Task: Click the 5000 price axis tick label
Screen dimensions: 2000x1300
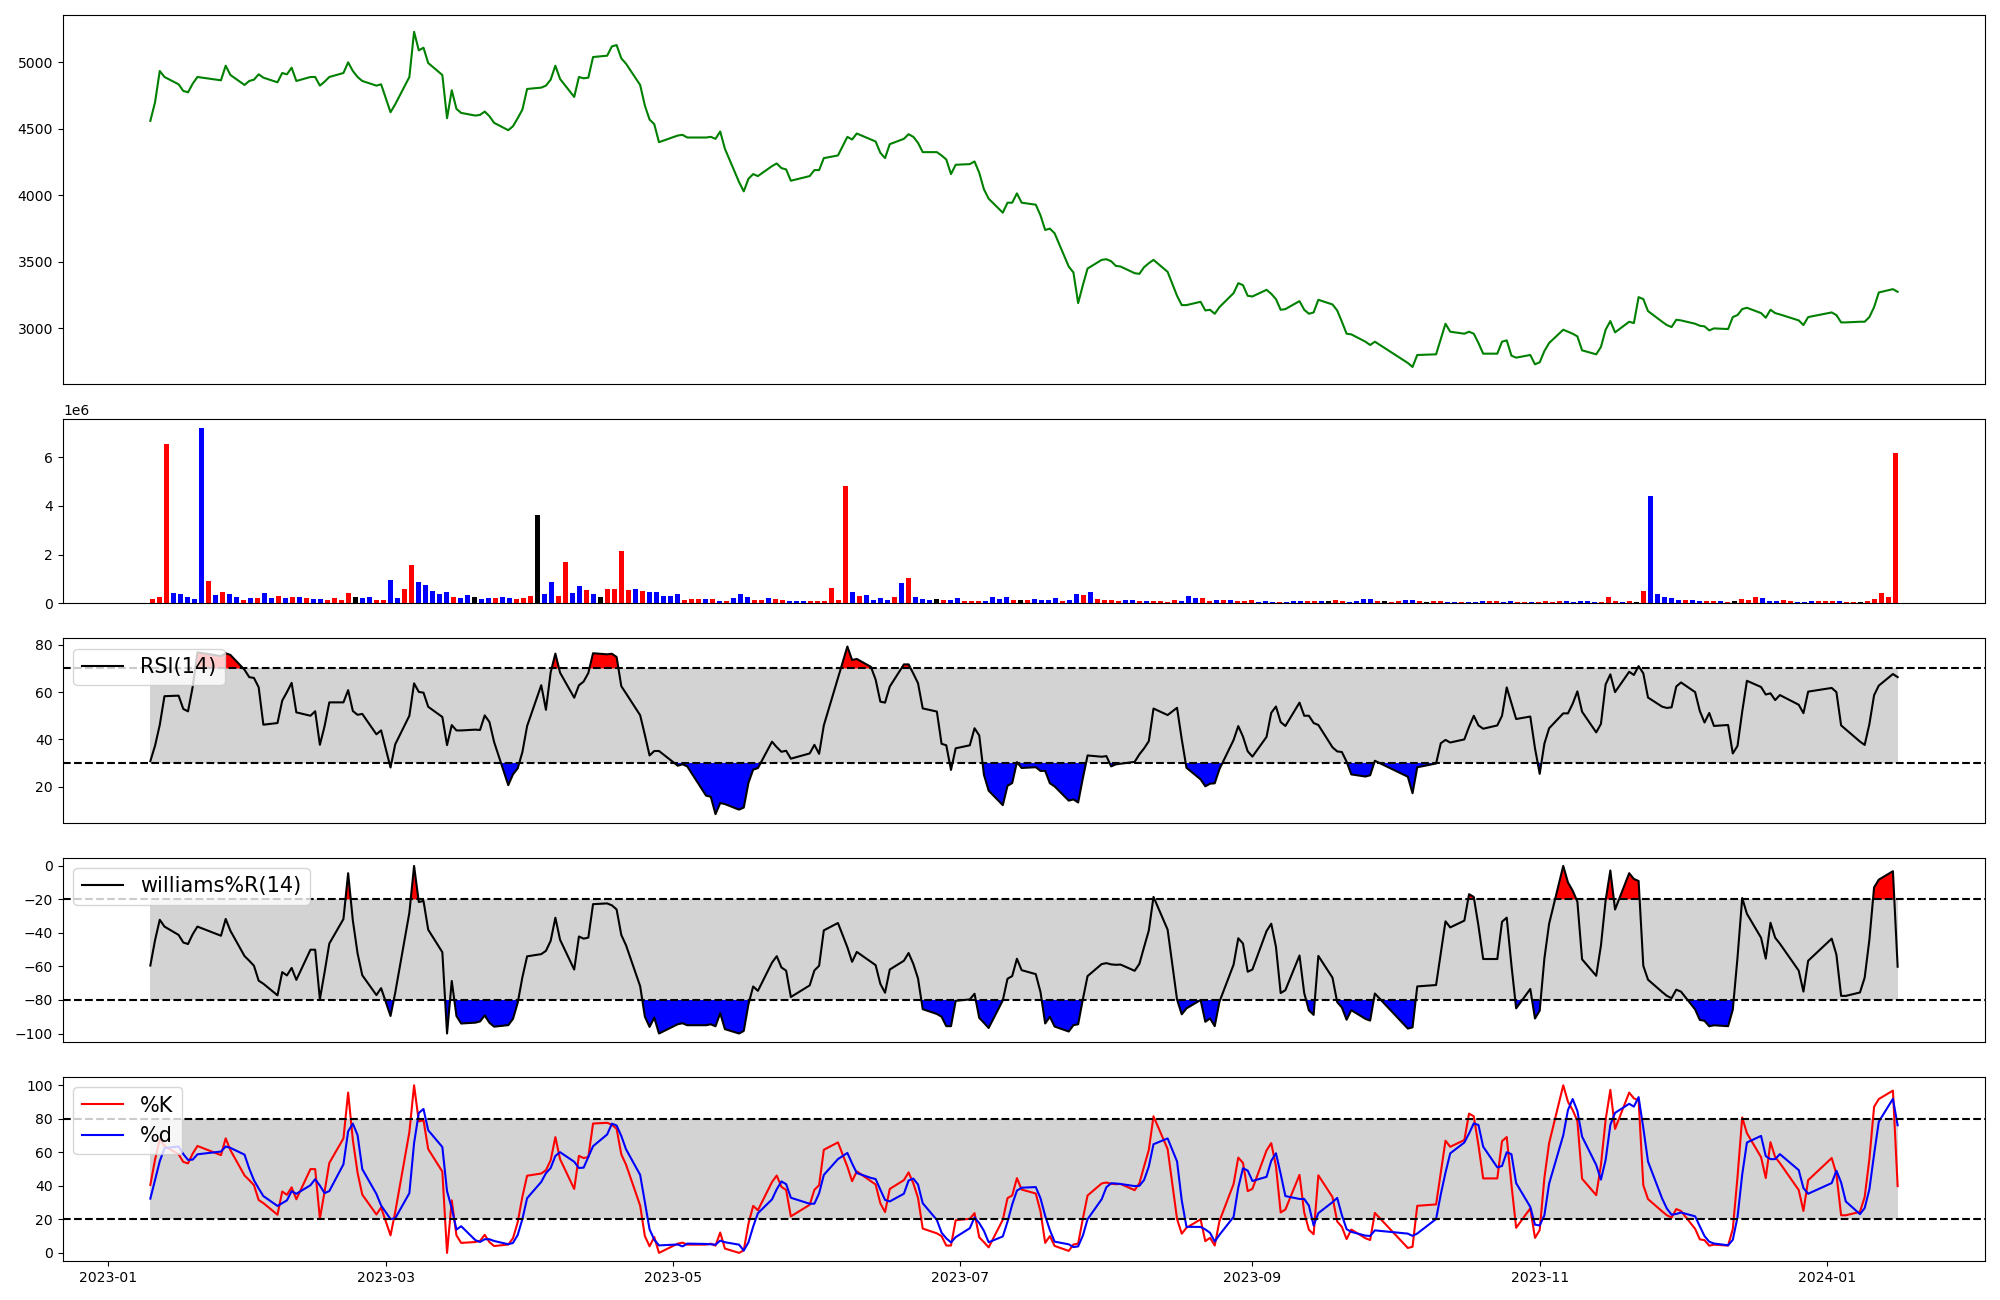Action: tap(35, 63)
